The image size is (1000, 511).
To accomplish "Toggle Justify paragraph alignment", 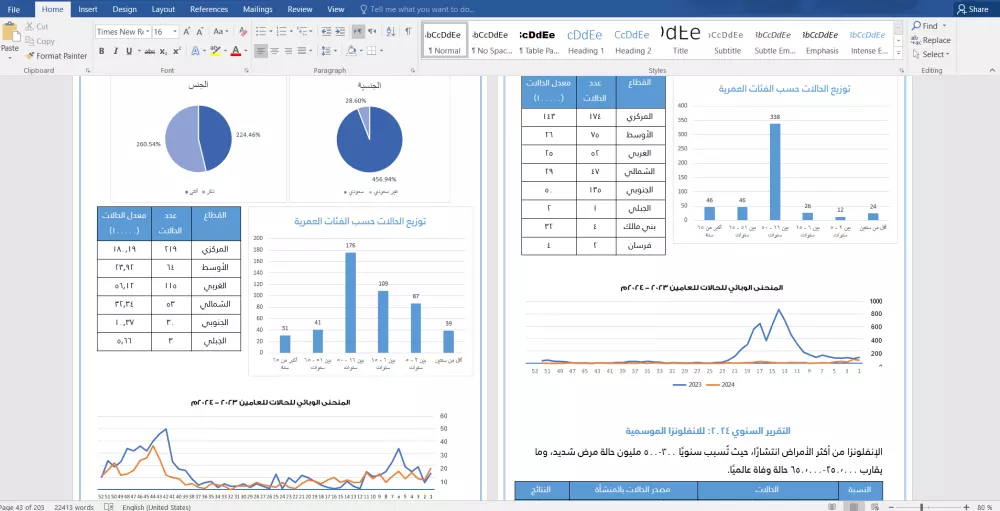I will tap(302, 51).
